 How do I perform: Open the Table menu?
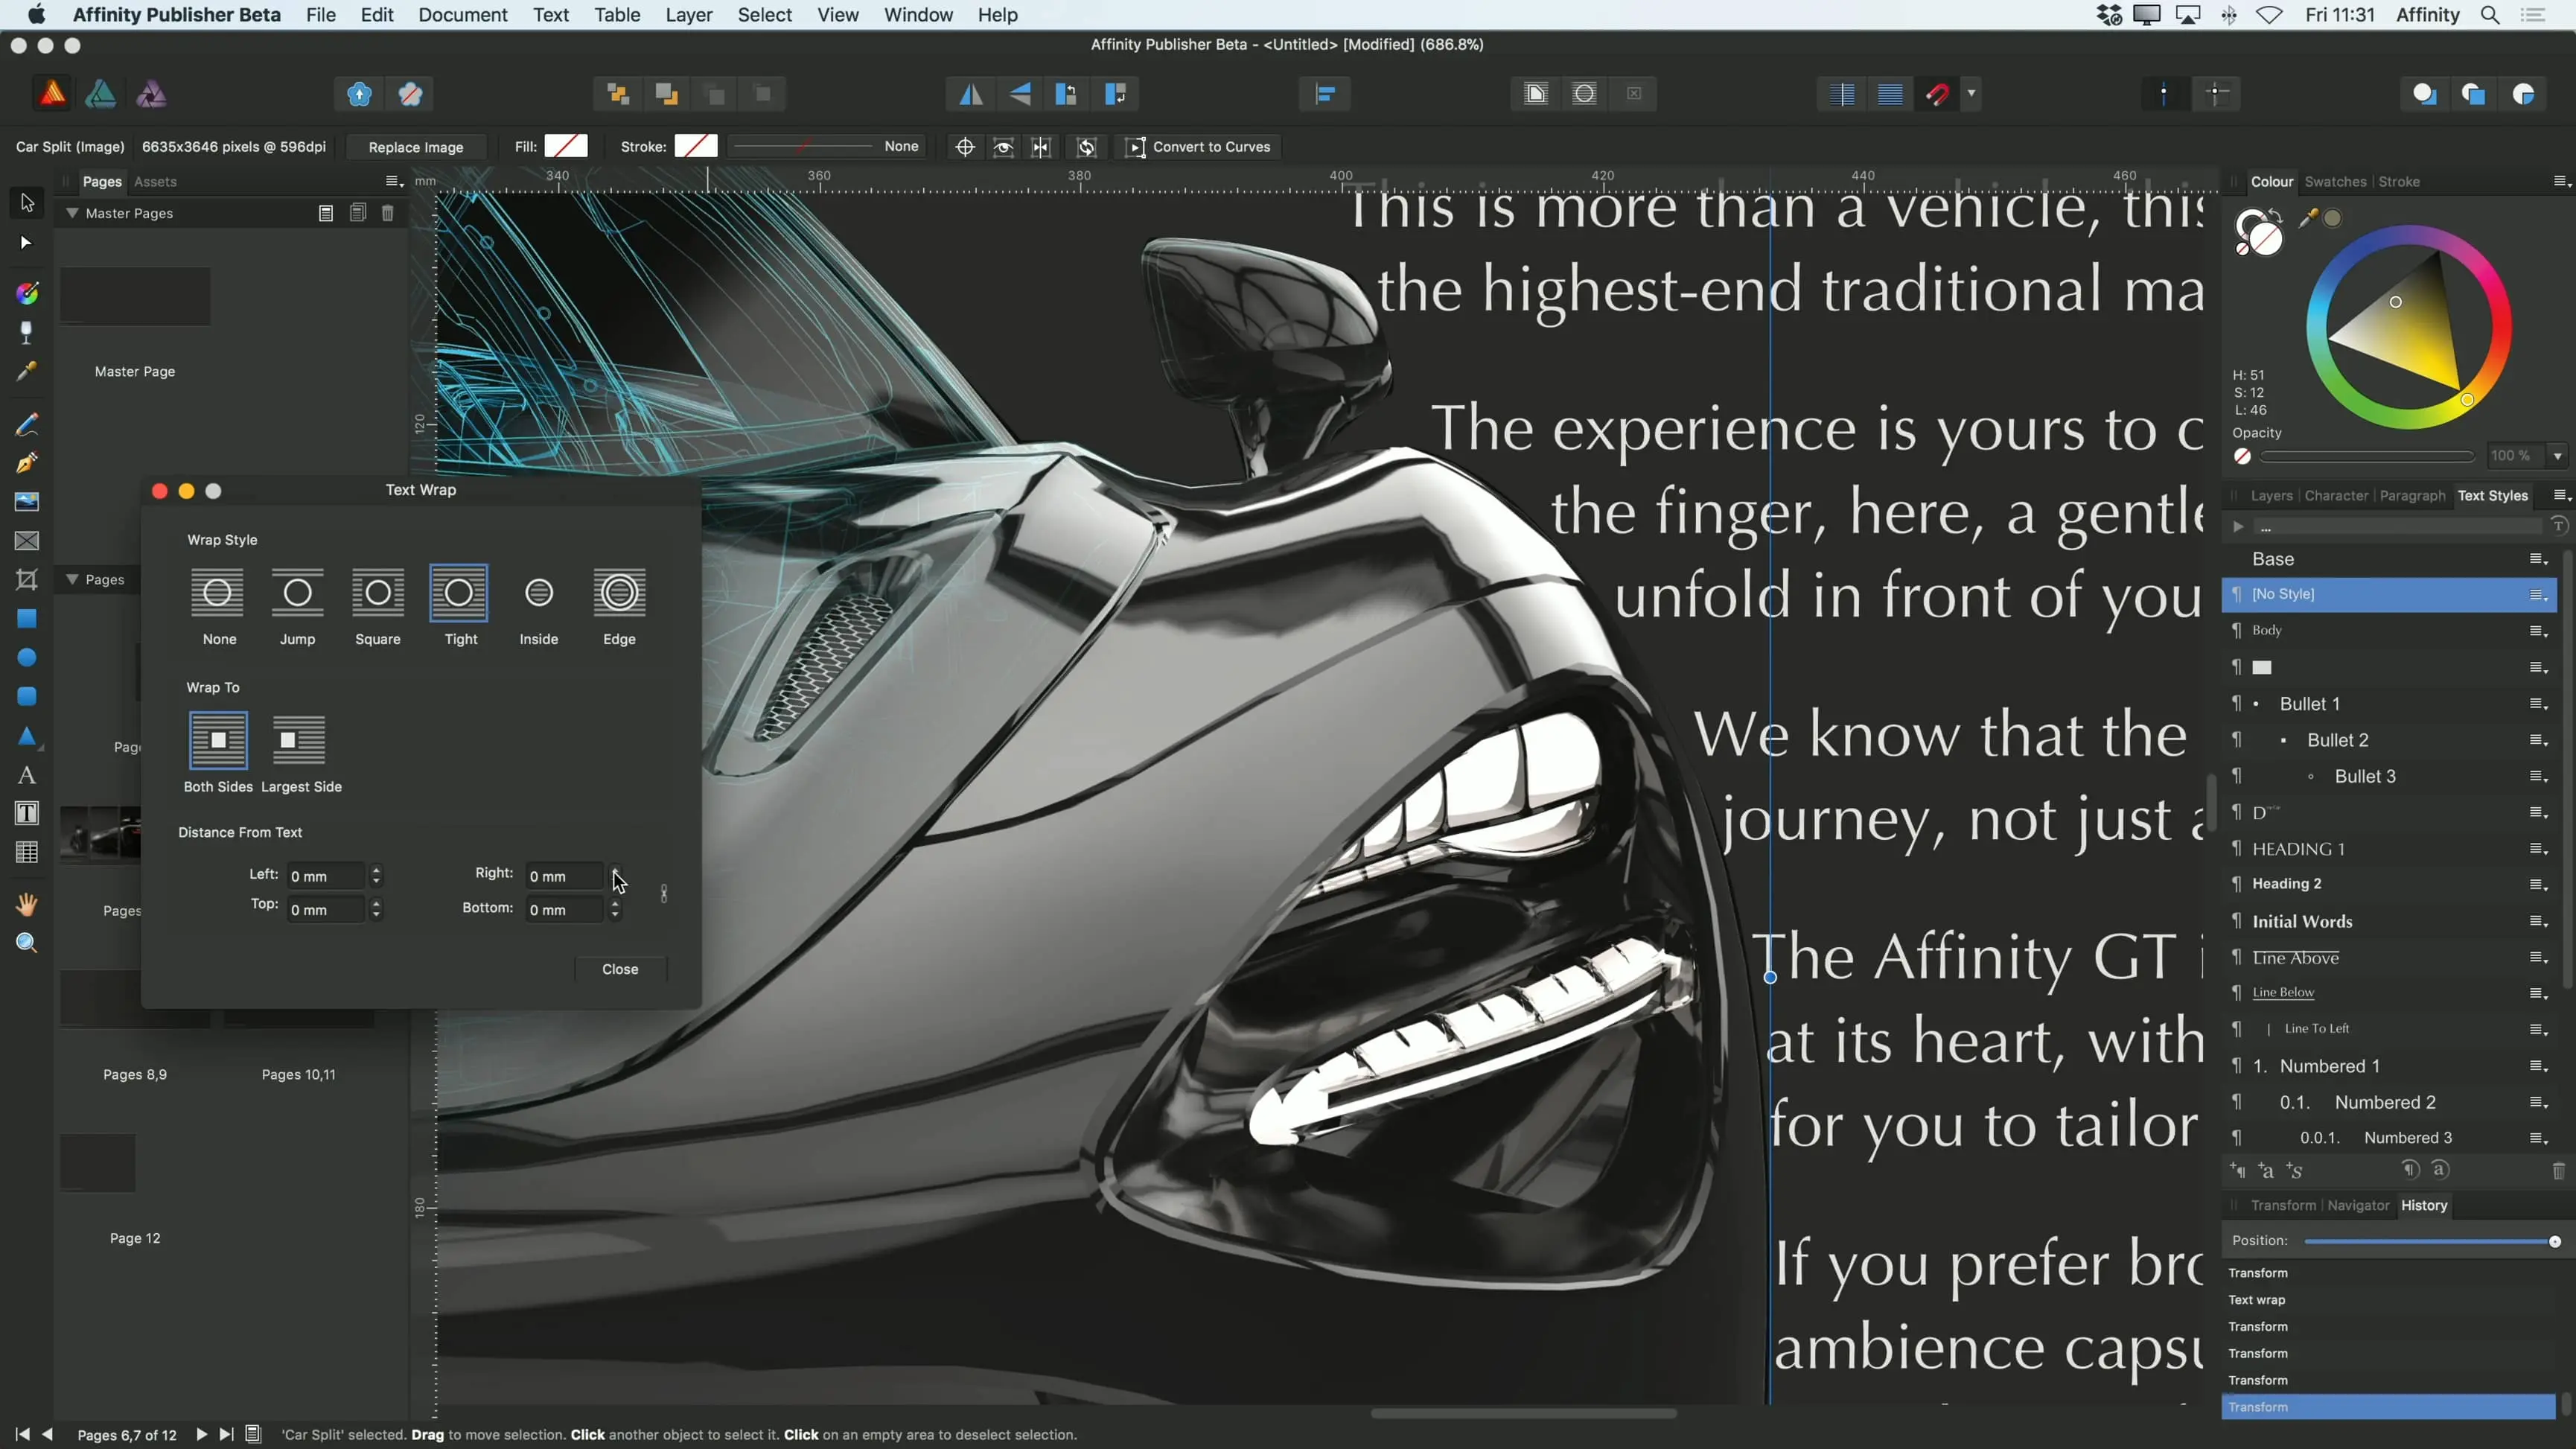click(x=616, y=15)
